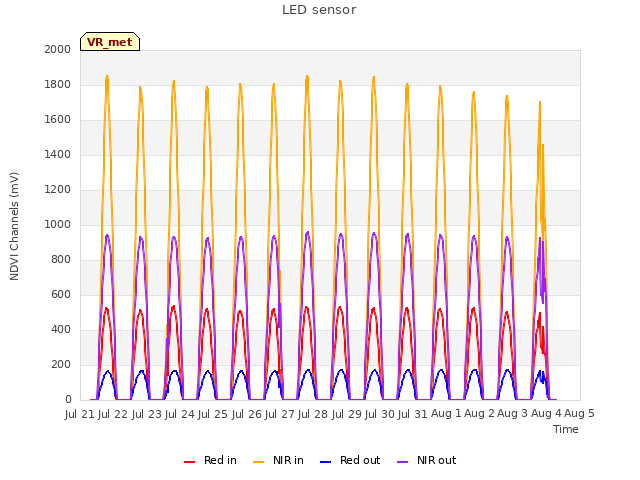Click the 0 y-axis tick label
Screen dimensions: 640x480
tap(68, 400)
